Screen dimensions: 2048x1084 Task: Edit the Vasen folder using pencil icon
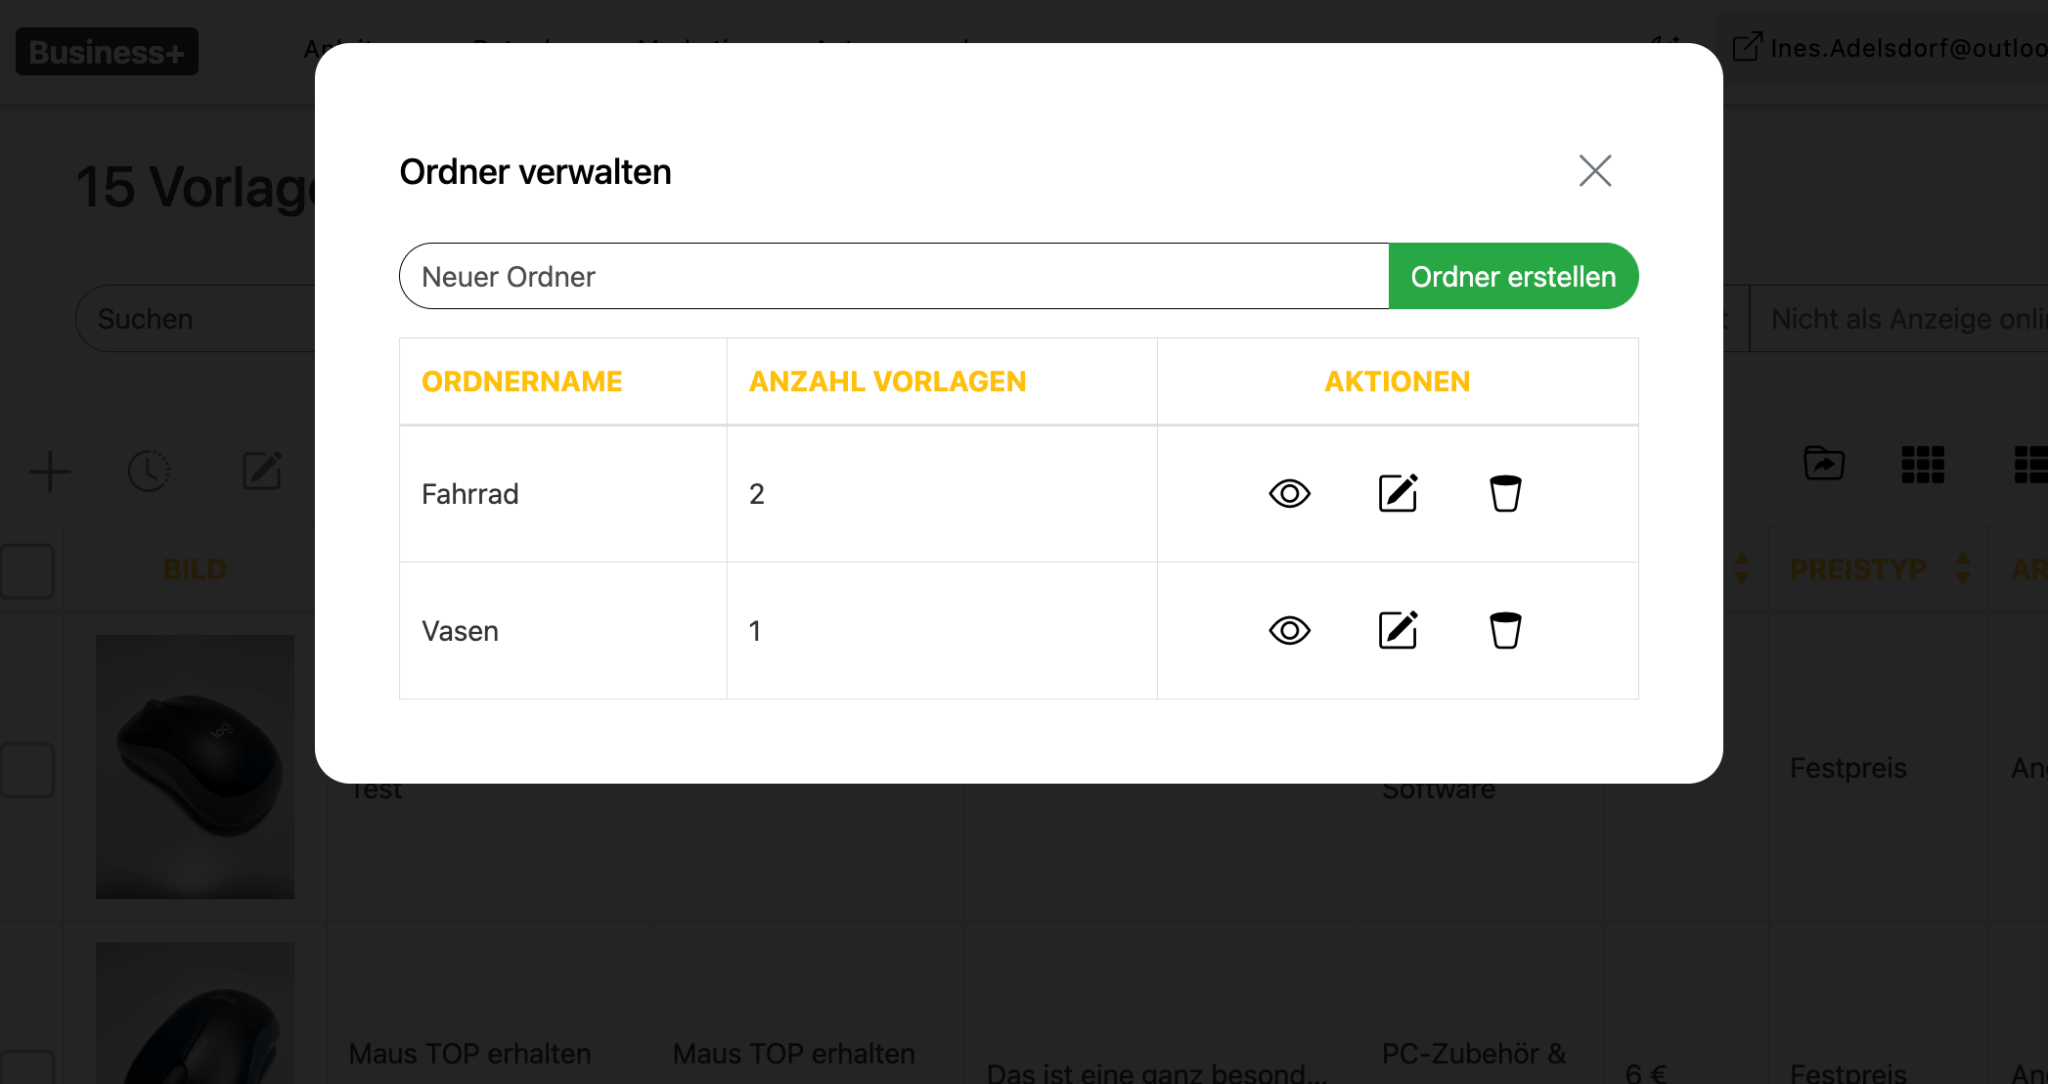[1397, 630]
